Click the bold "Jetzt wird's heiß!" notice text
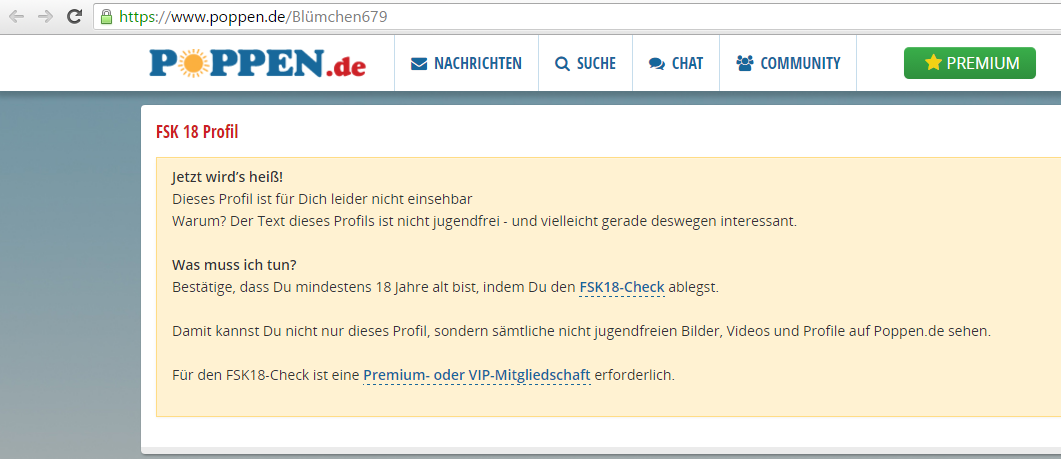The width and height of the screenshot is (1061, 459). (x=227, y=177)
